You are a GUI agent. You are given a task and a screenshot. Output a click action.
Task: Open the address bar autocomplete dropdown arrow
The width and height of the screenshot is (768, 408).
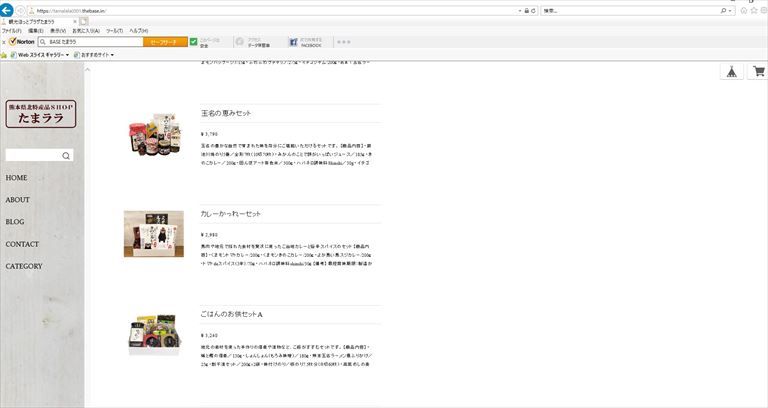click(520, 10)
